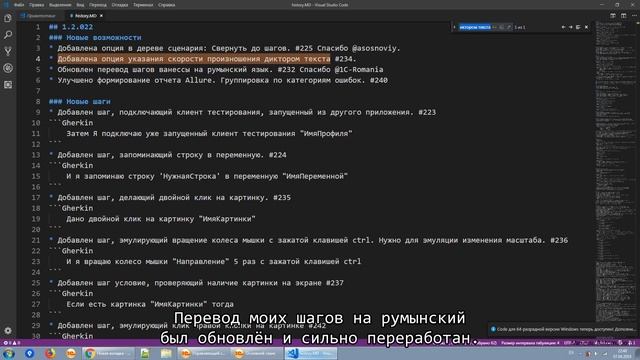Click line number 21 in gutter

click(36, 240)
